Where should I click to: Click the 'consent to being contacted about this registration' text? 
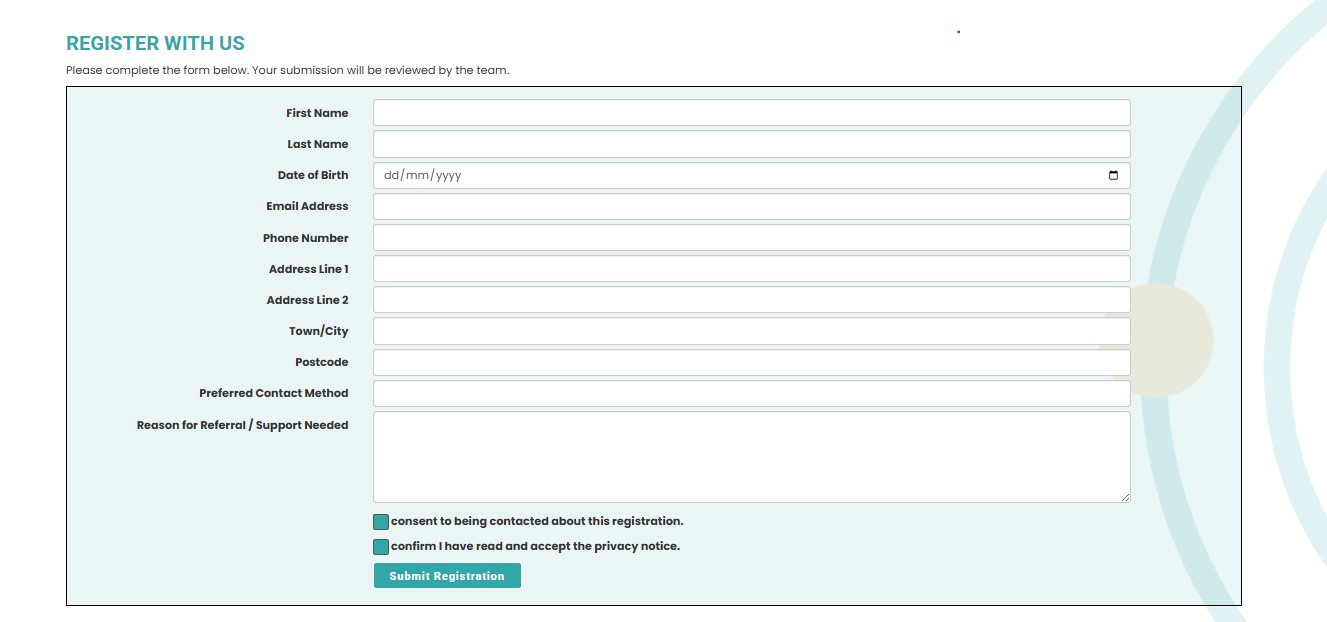pyautogui.click(x=537, y=521)
